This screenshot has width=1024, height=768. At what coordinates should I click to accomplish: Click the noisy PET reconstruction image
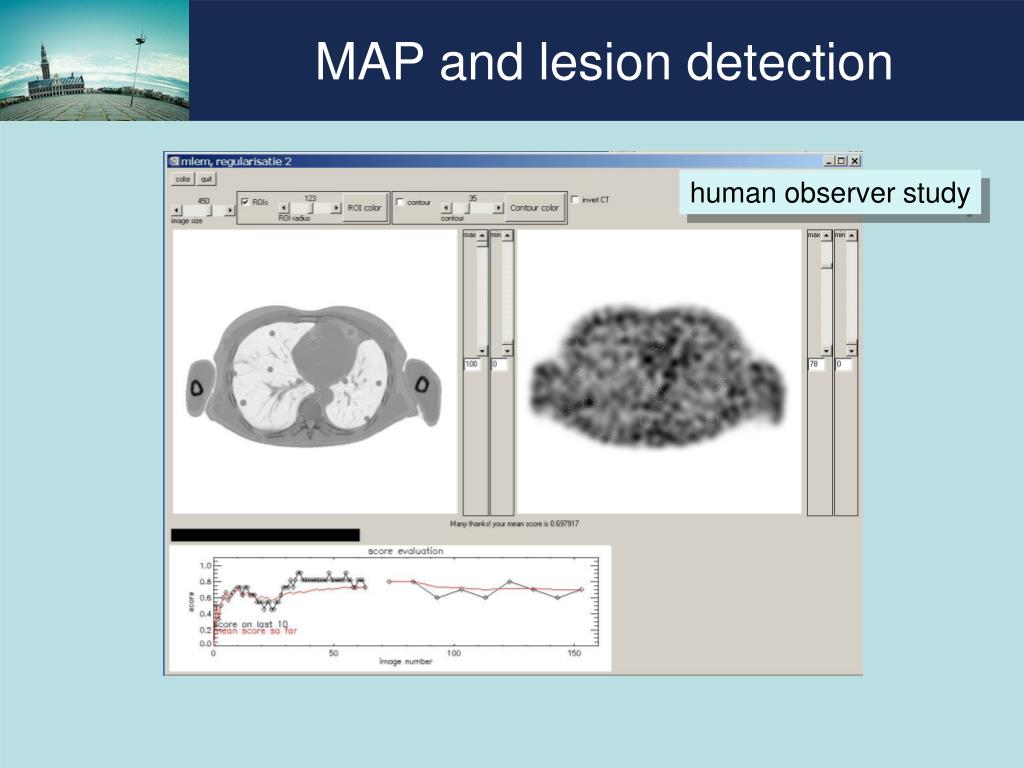[659, 372]
